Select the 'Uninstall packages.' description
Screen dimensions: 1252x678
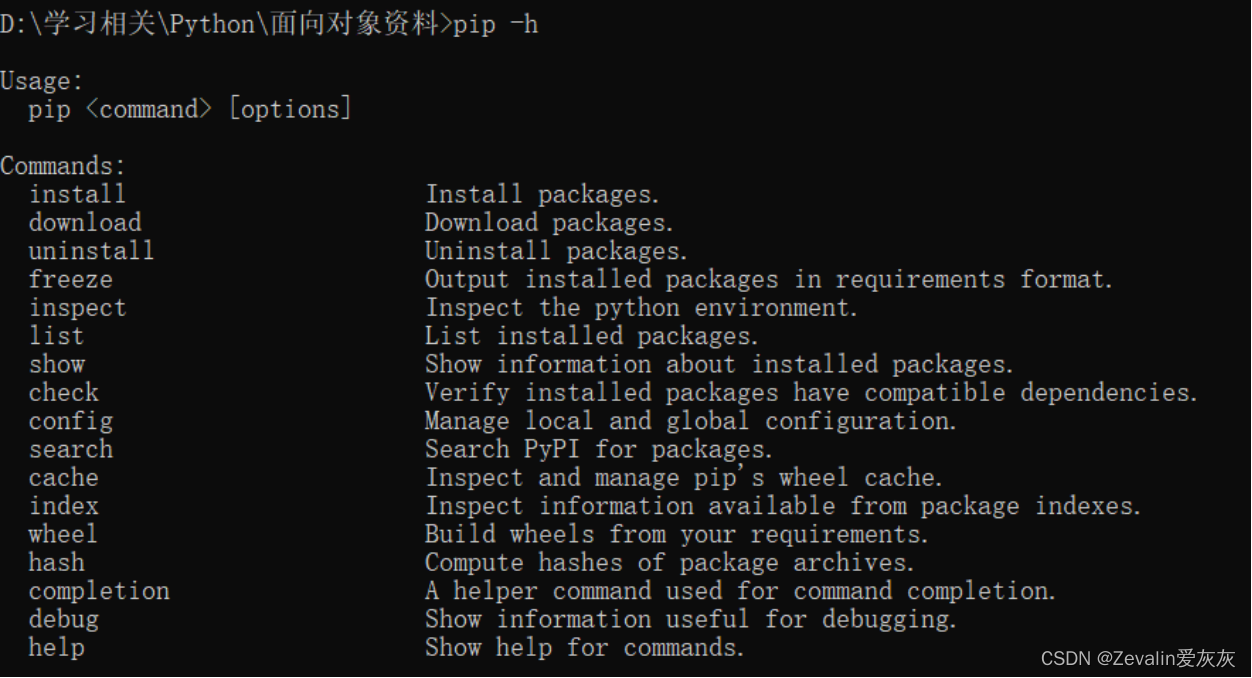point(557,250)
